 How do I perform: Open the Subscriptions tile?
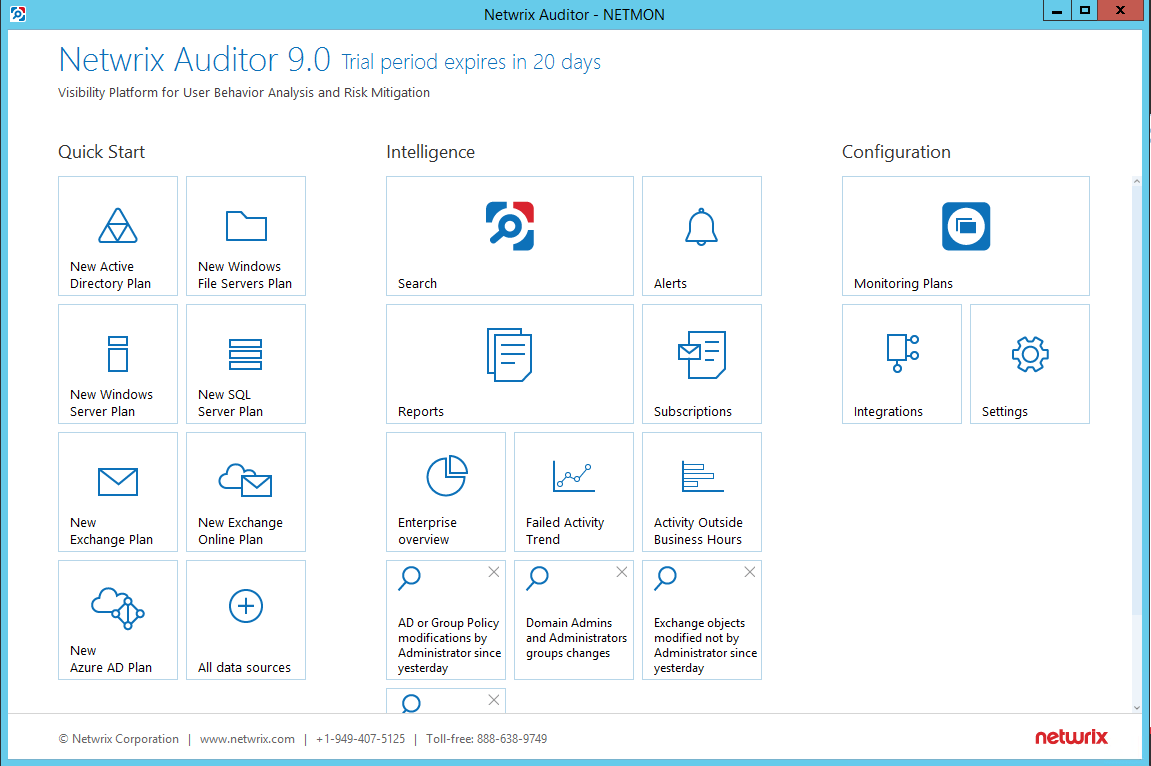702,364
